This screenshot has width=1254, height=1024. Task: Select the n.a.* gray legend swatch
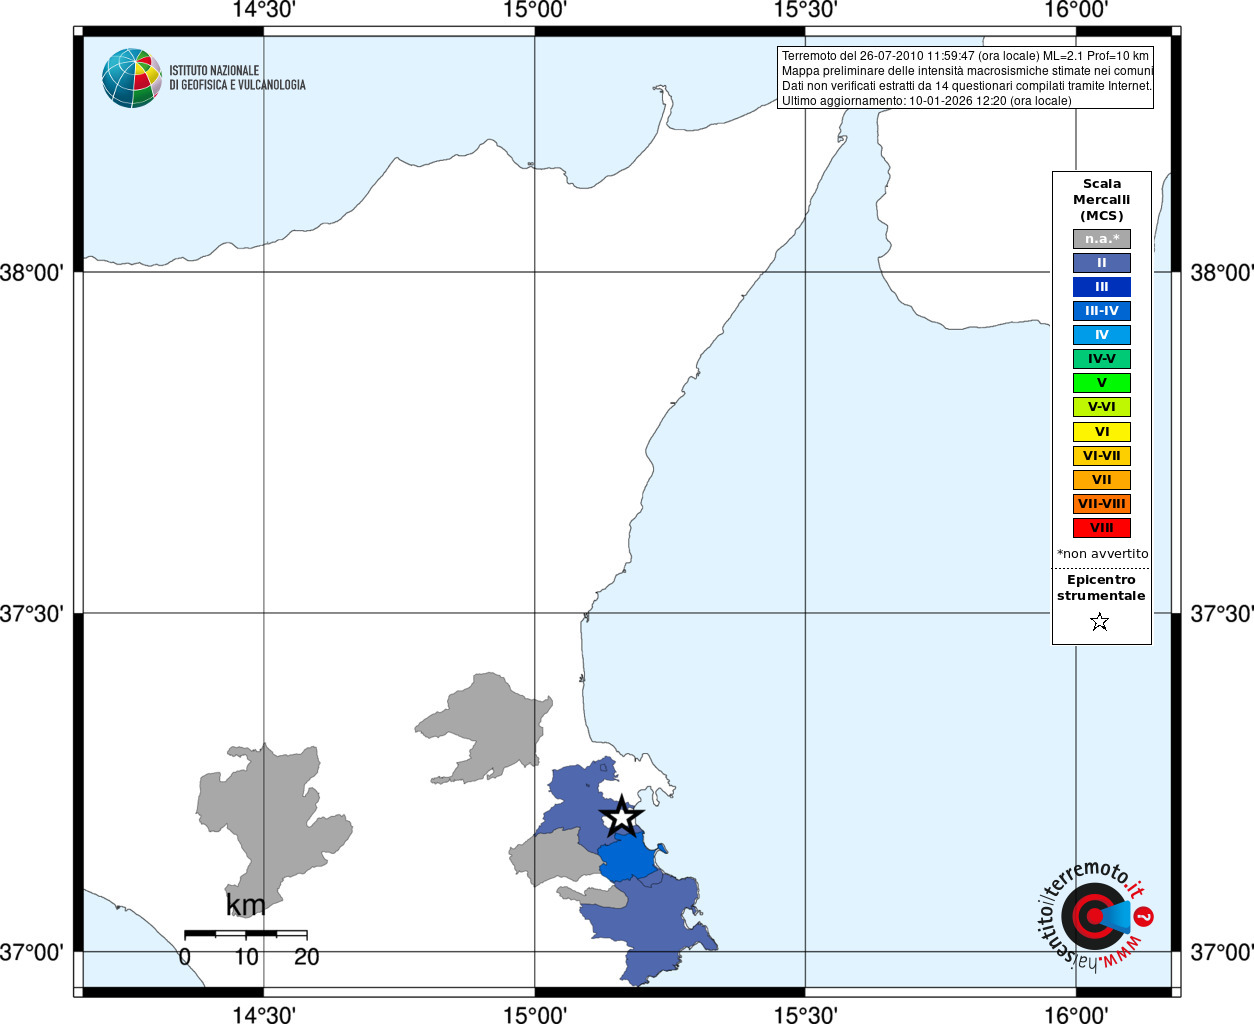point(1102,239)
